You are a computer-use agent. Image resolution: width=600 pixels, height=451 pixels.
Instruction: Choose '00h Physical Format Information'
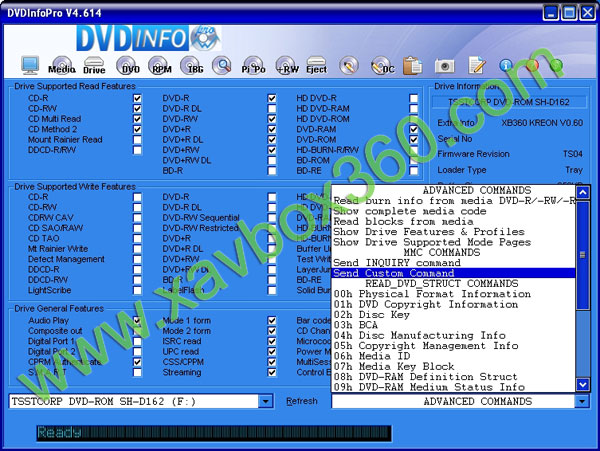[x=453, y=294]
